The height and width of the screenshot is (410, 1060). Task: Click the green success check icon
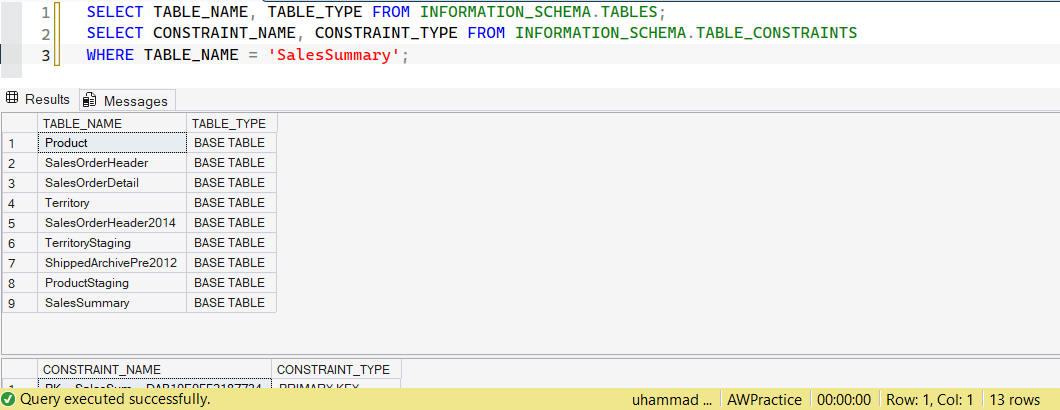[9, 399]
